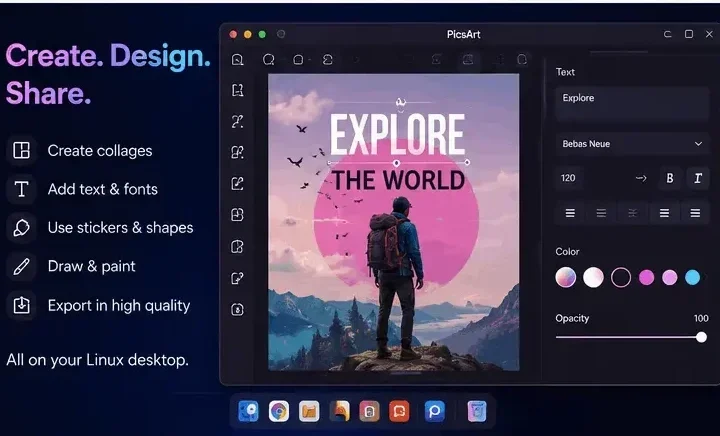Click the font size field showing 120
This screenshot has width=720, height=436.
[569, 178]
